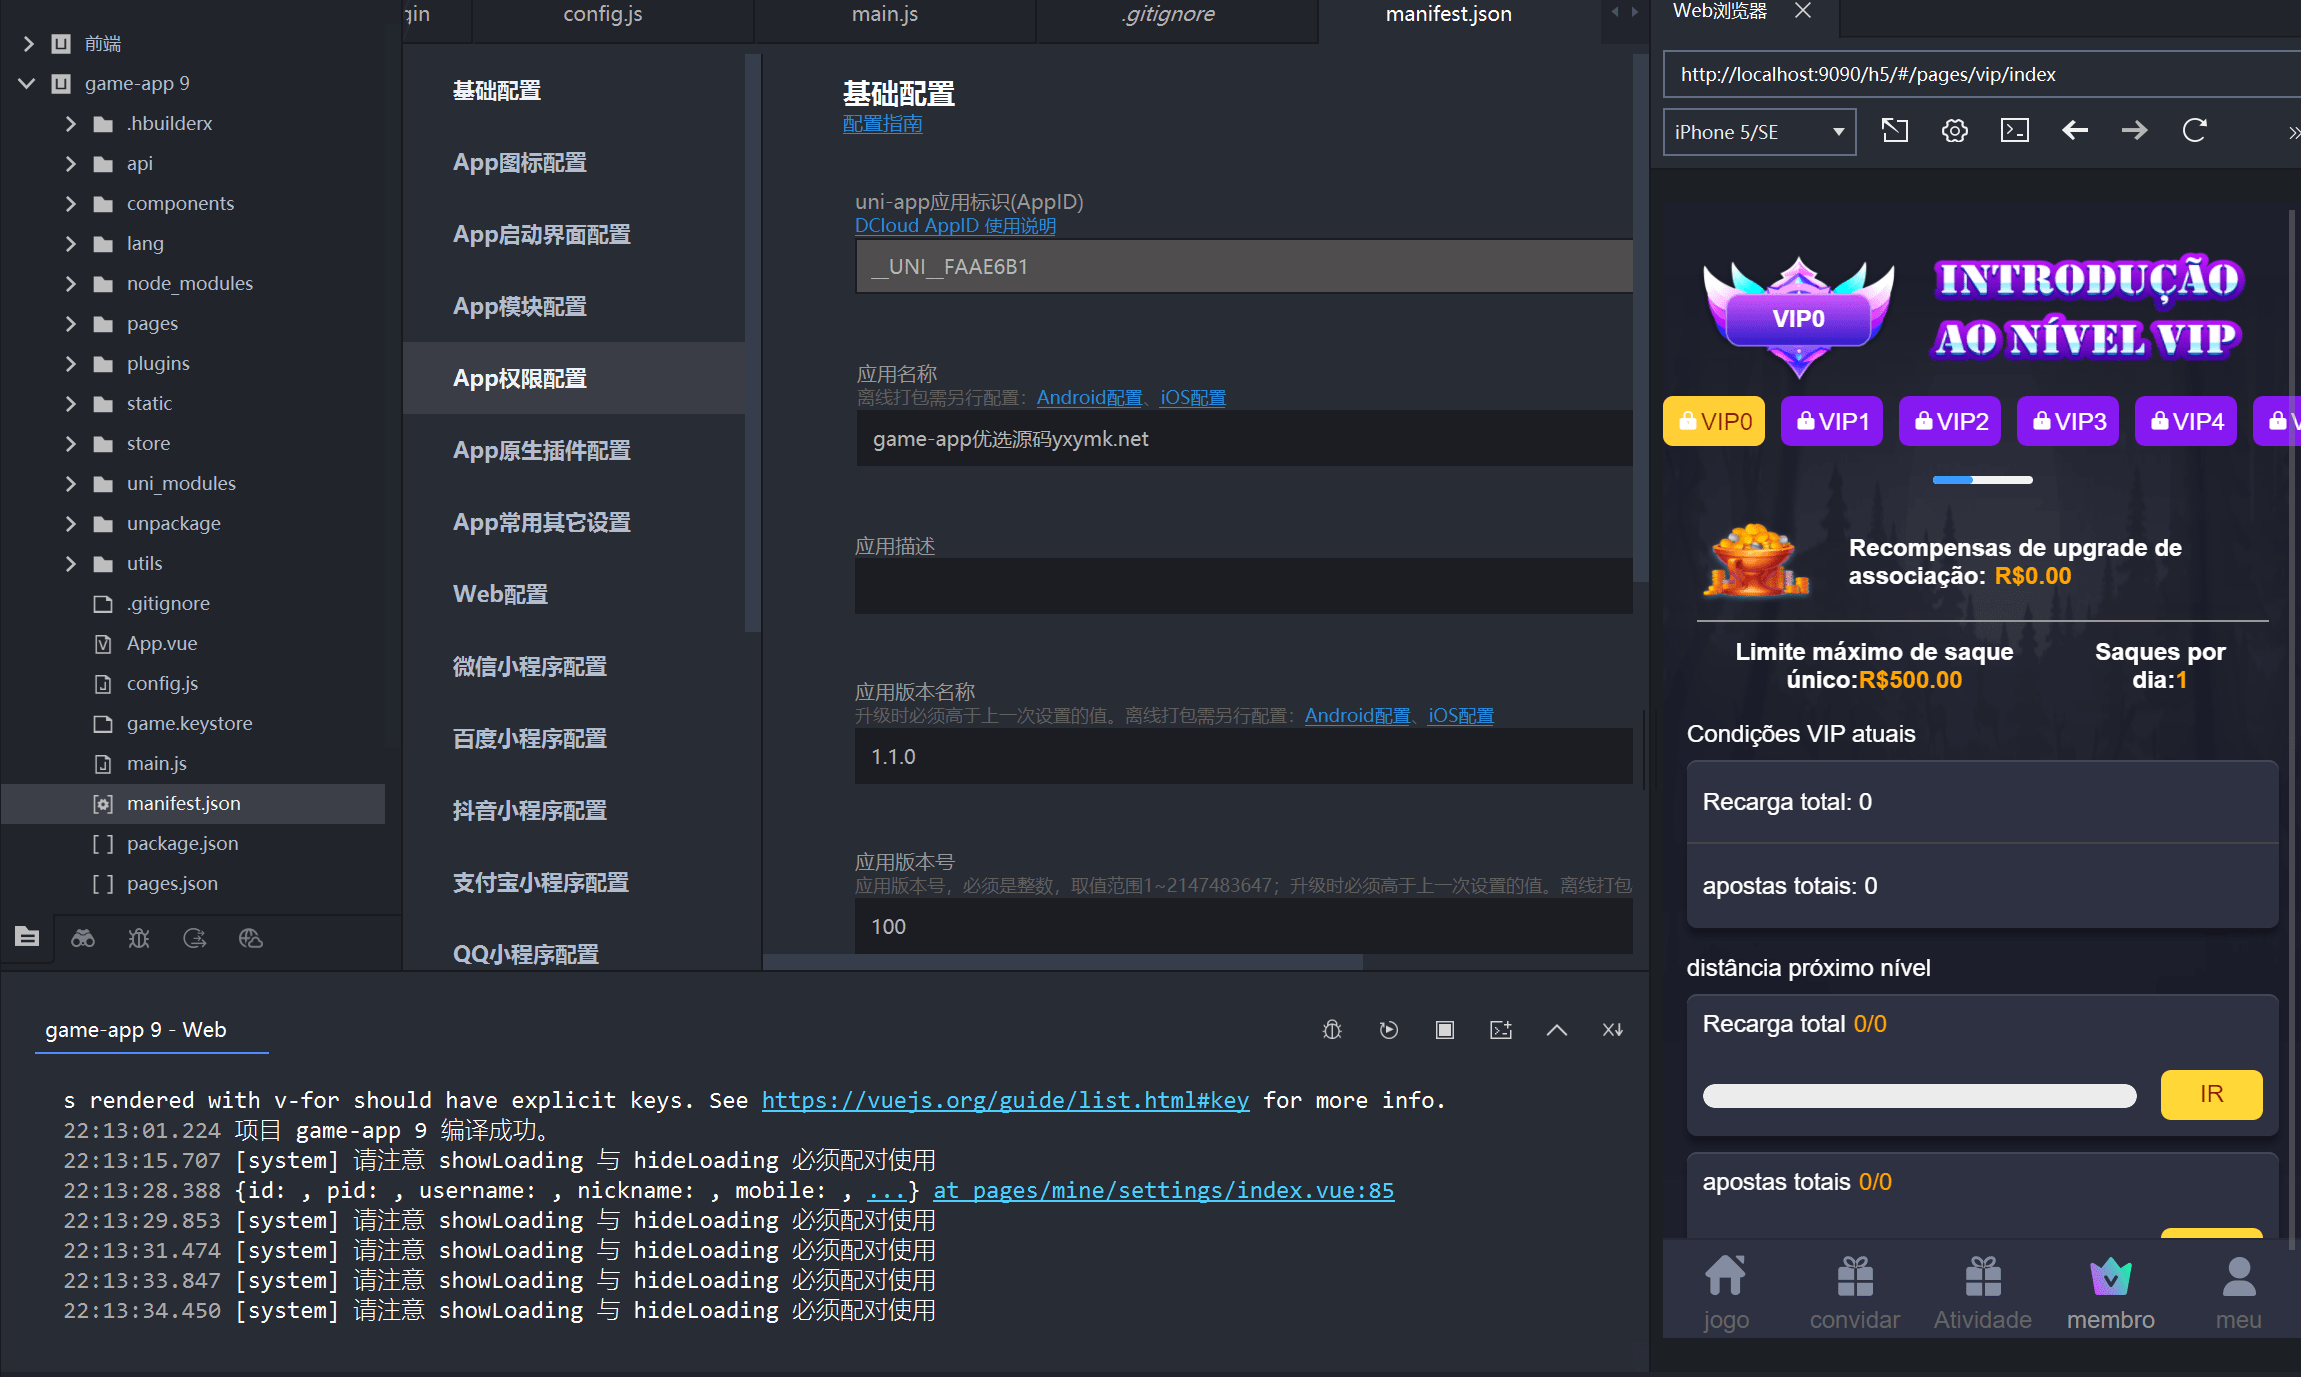Open Android配置 link under 应用名称

point(1089,398)
